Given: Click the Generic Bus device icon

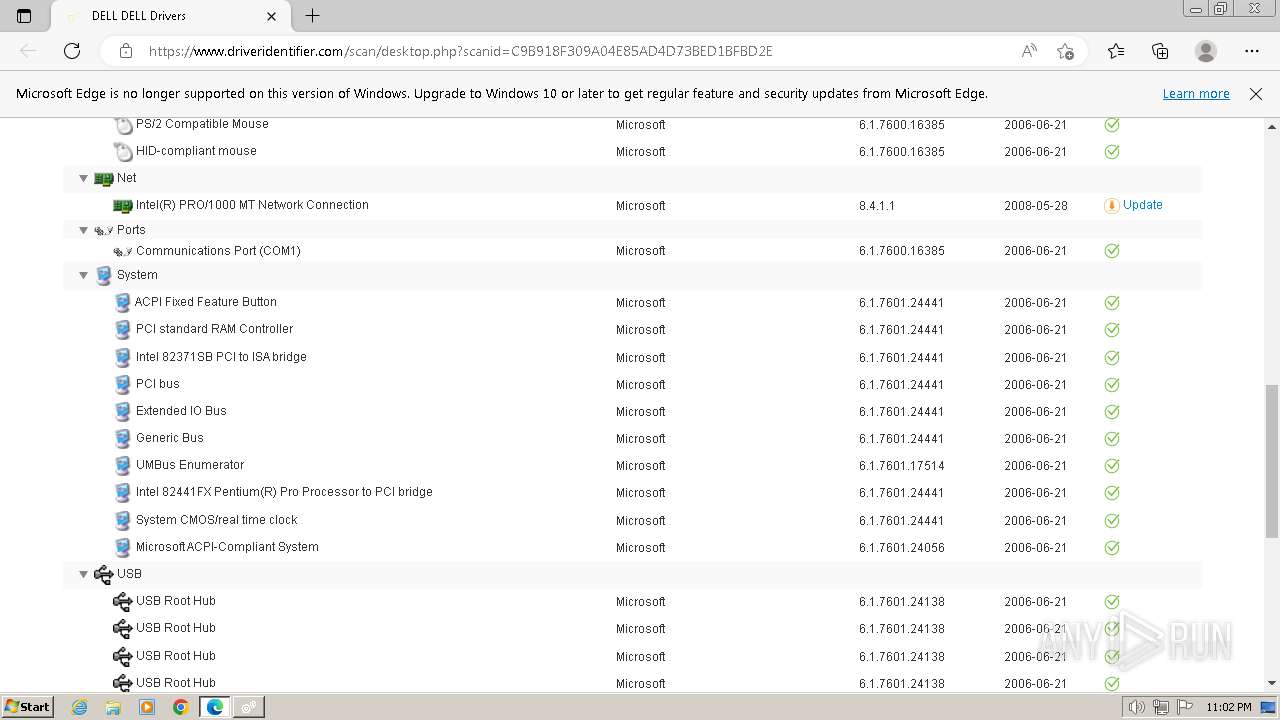Looking at the screenshot, I should (x=123, y=439).
